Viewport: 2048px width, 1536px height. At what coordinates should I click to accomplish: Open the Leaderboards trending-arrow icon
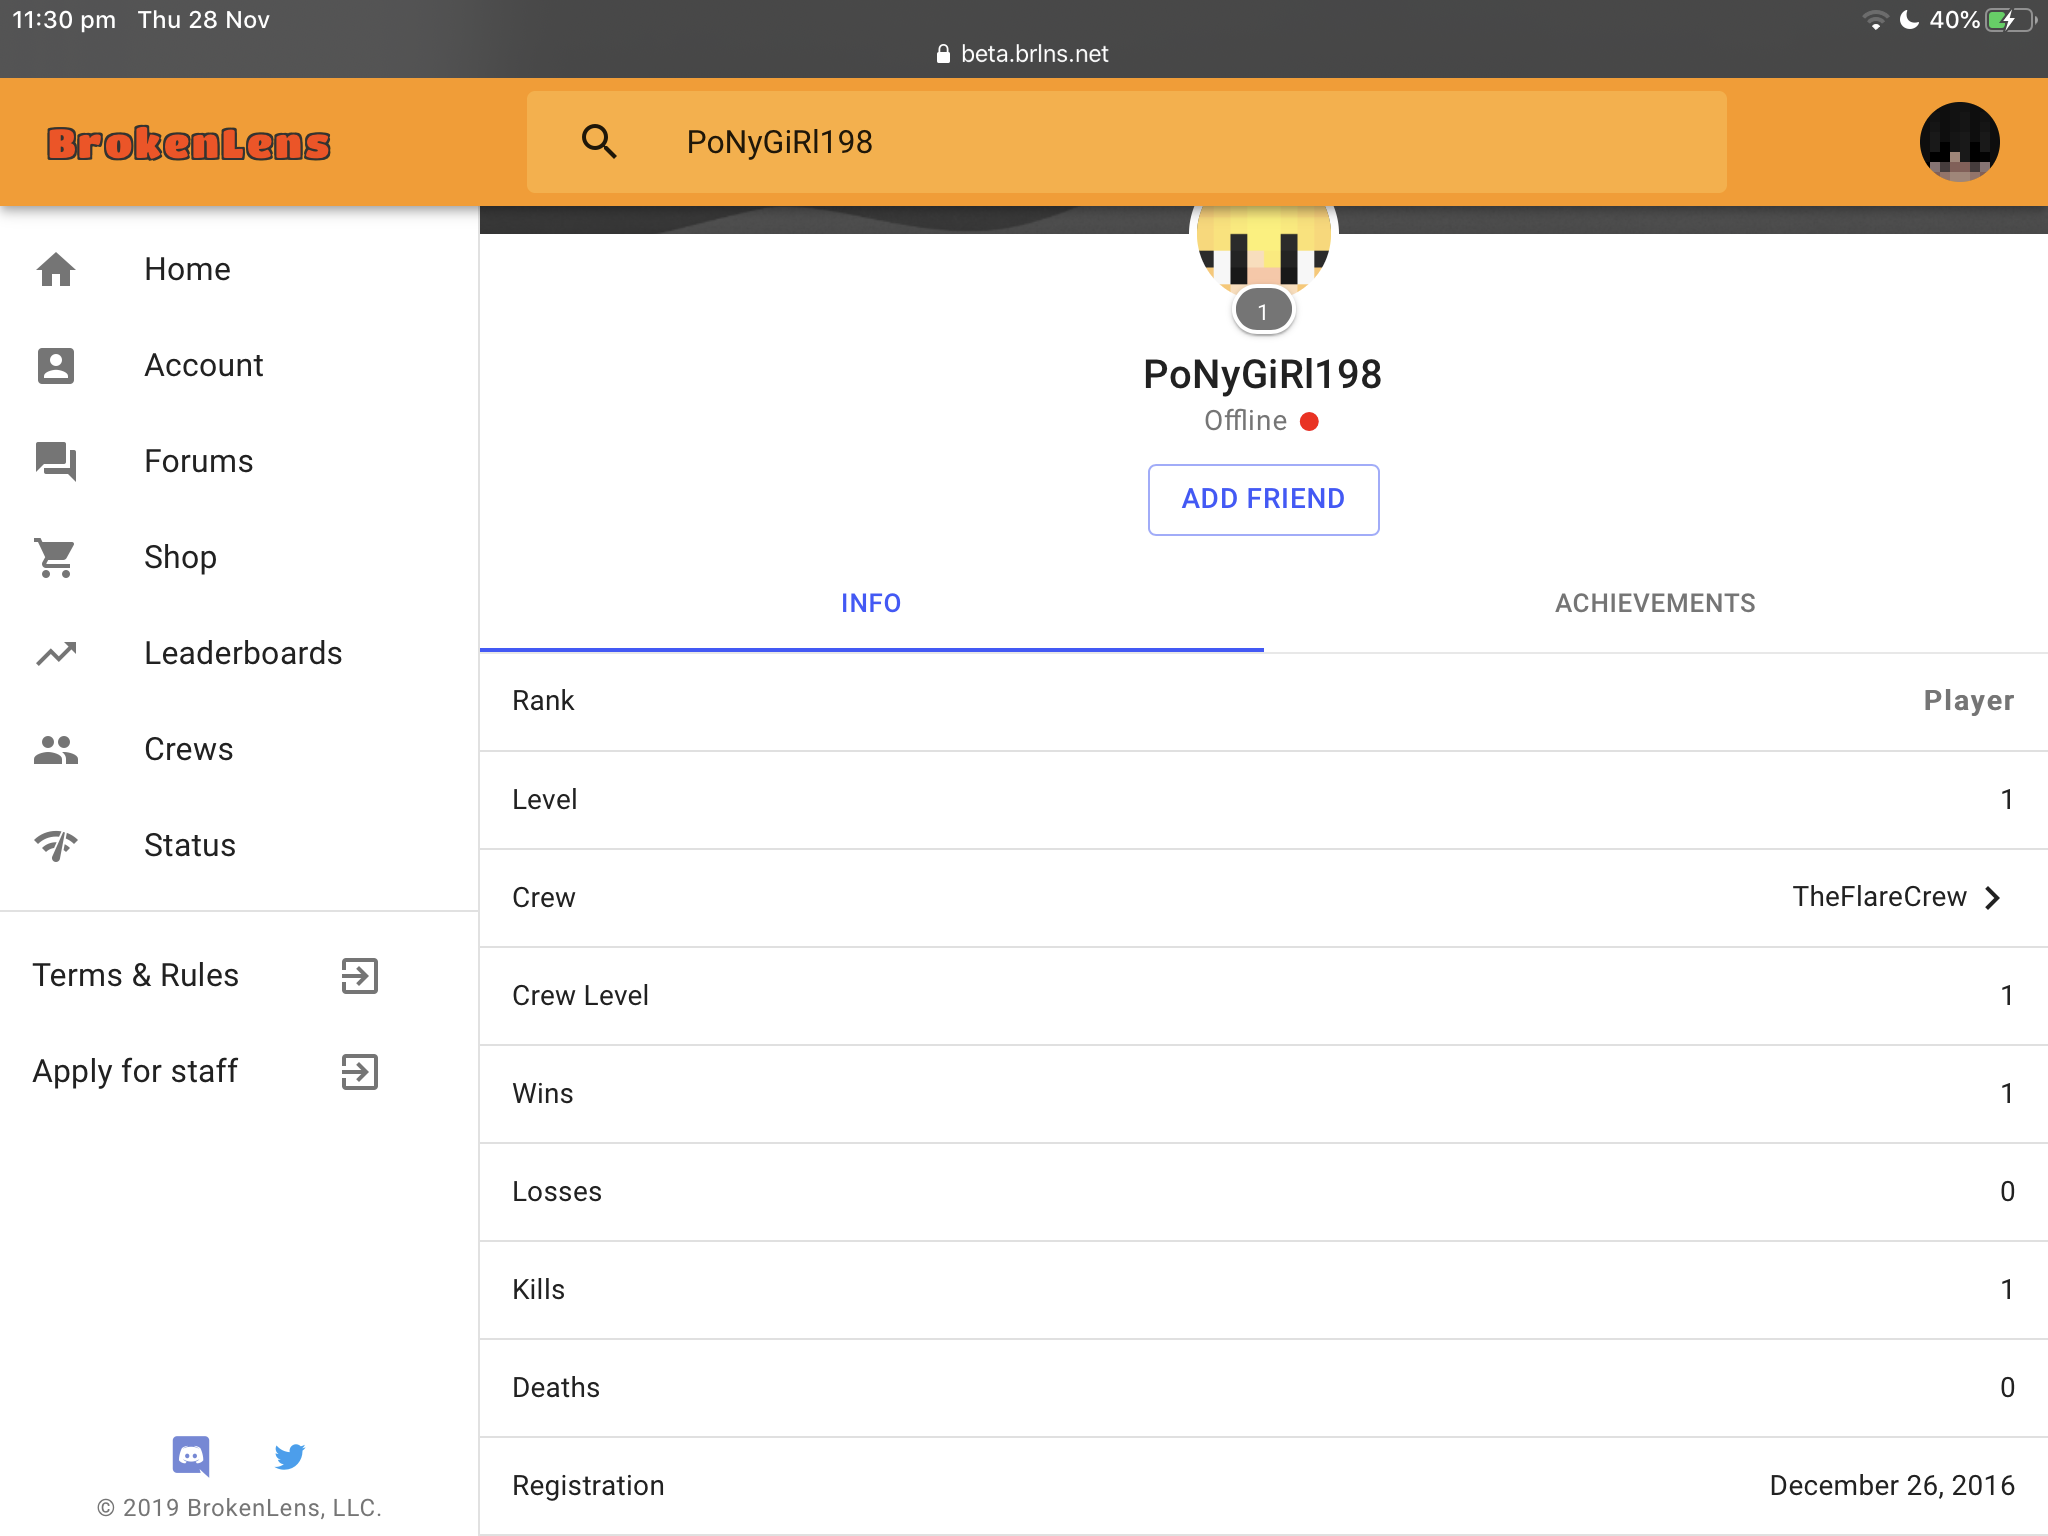coord(56,653)
